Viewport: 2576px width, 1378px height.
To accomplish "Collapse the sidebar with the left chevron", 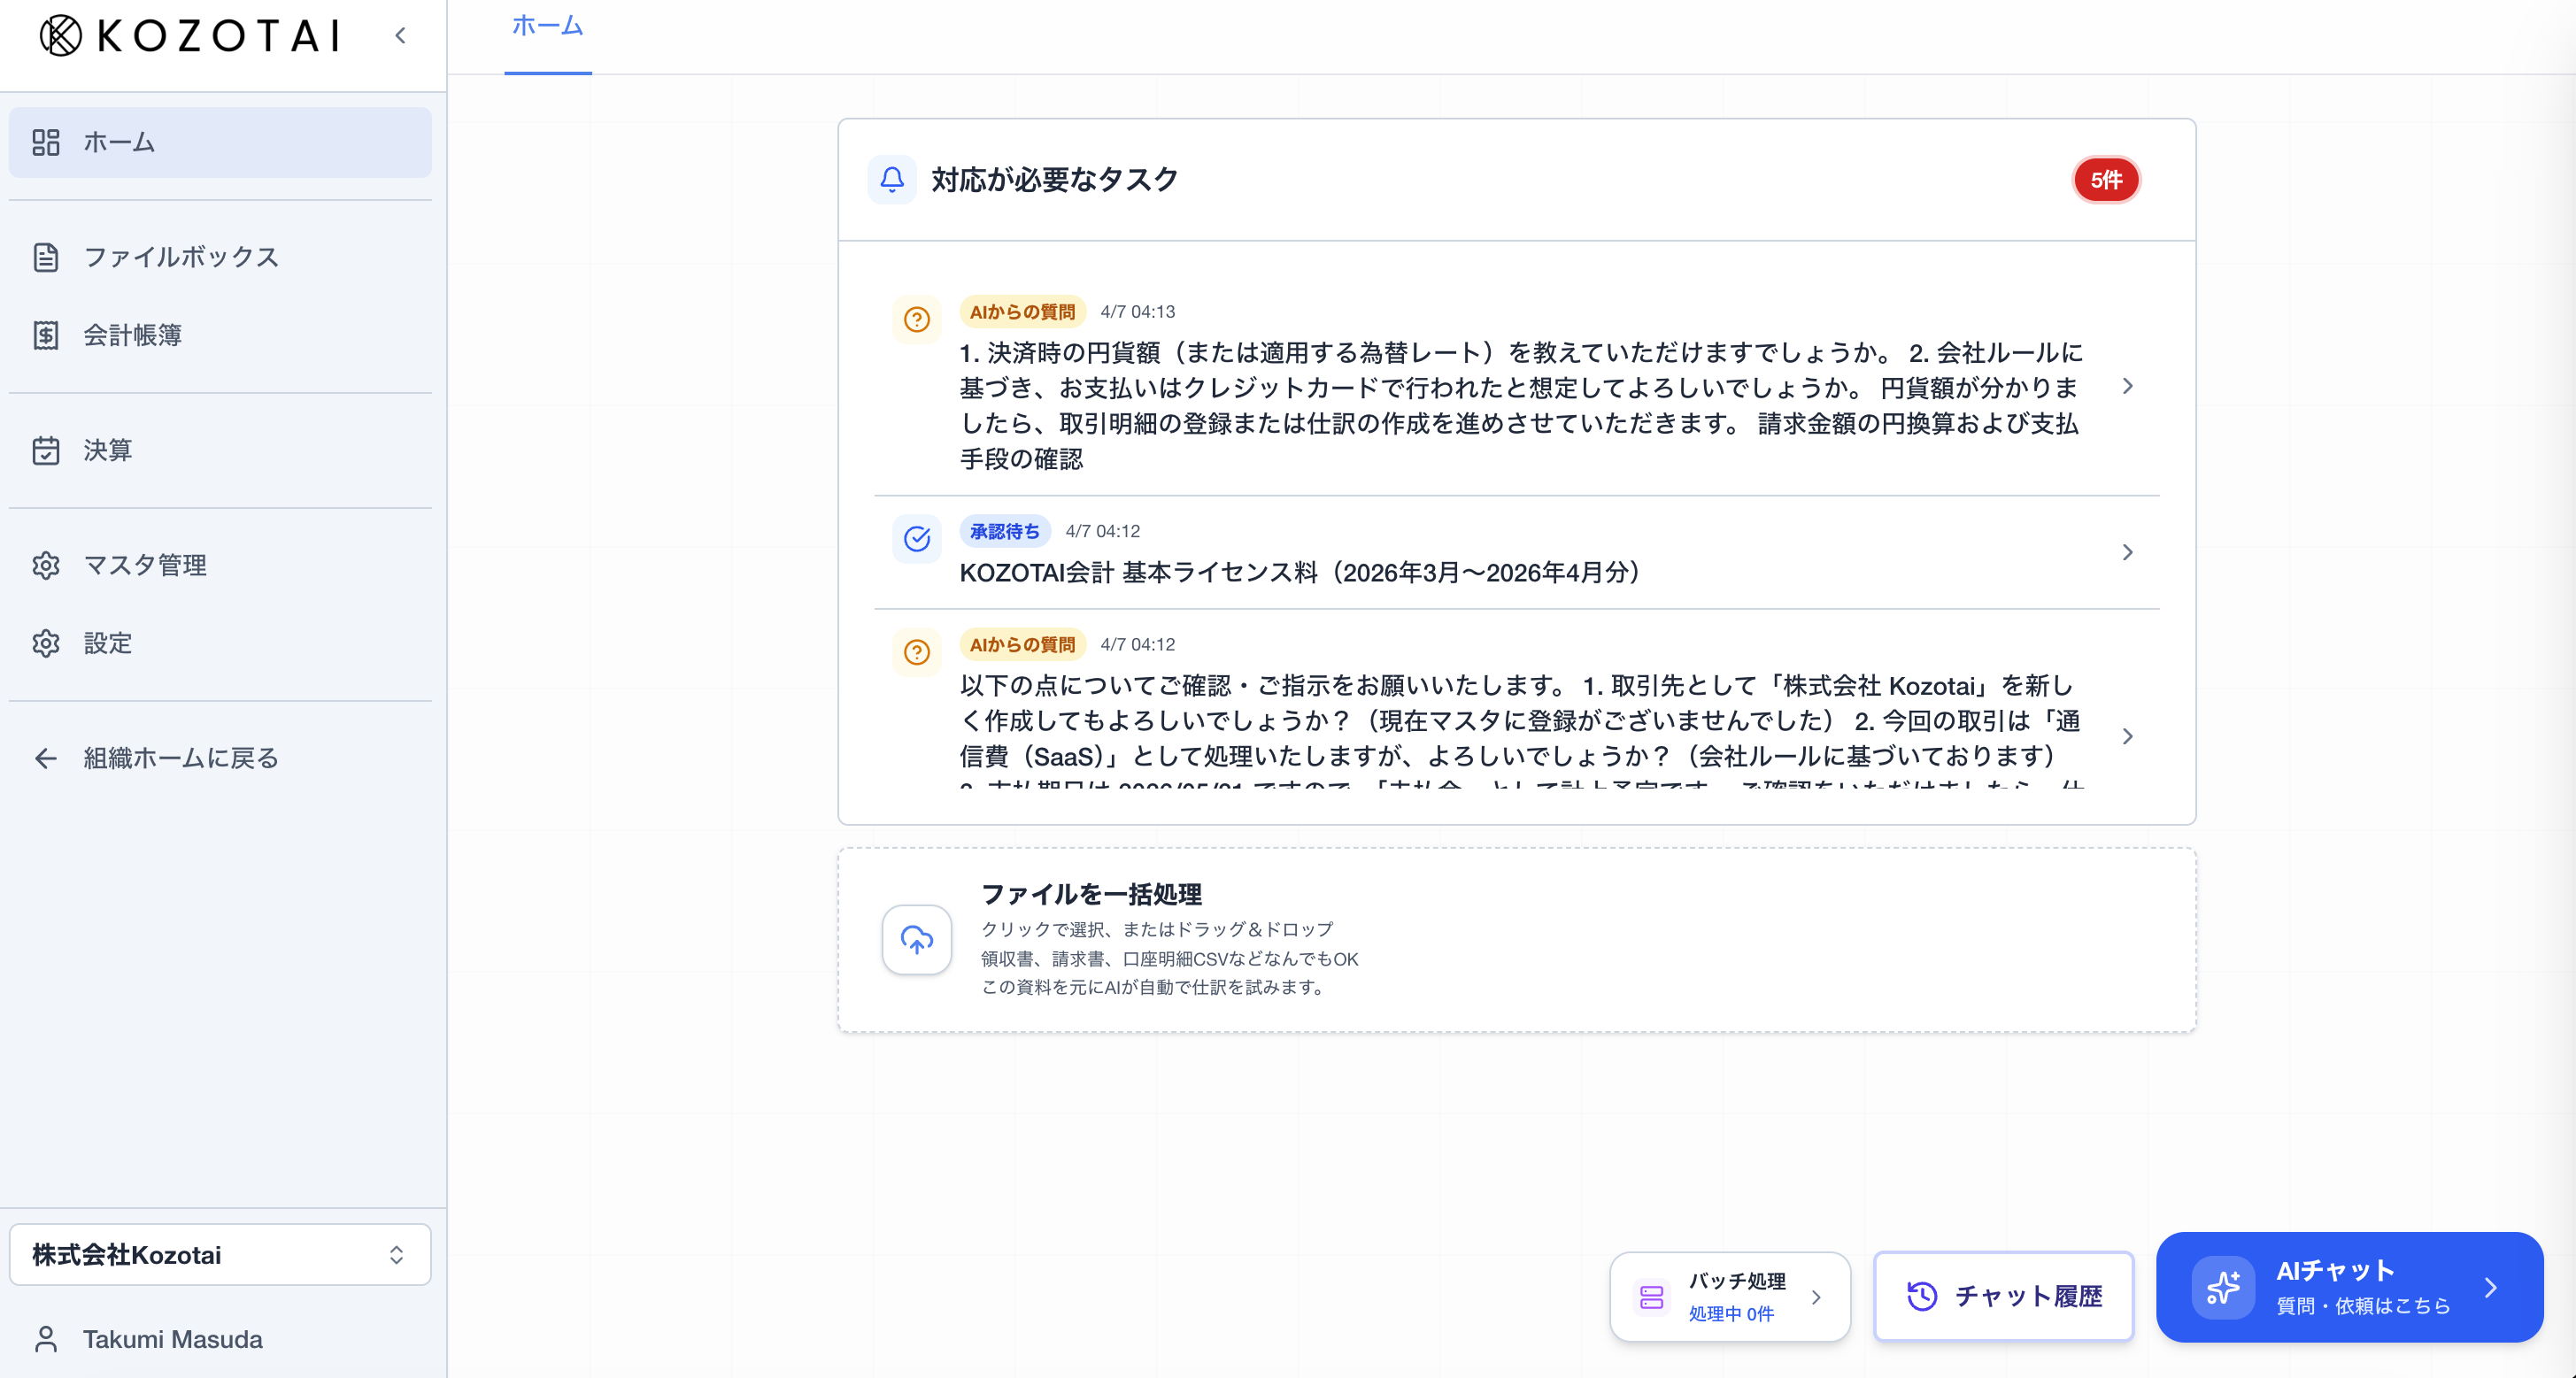I will click(400, 36).
